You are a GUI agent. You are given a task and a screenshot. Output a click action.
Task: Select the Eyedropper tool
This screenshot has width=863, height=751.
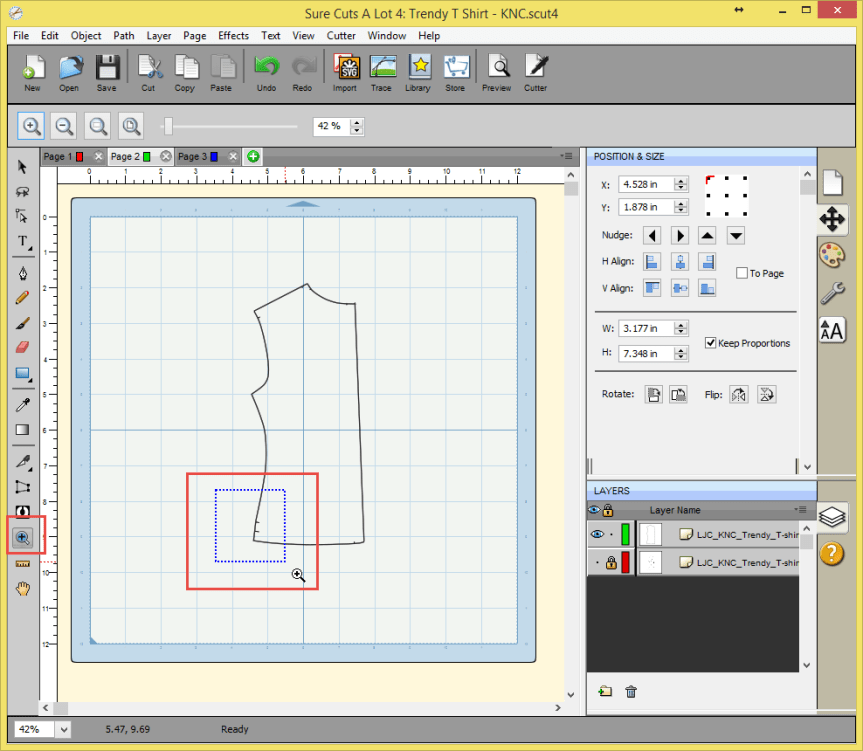pos(22,404)
